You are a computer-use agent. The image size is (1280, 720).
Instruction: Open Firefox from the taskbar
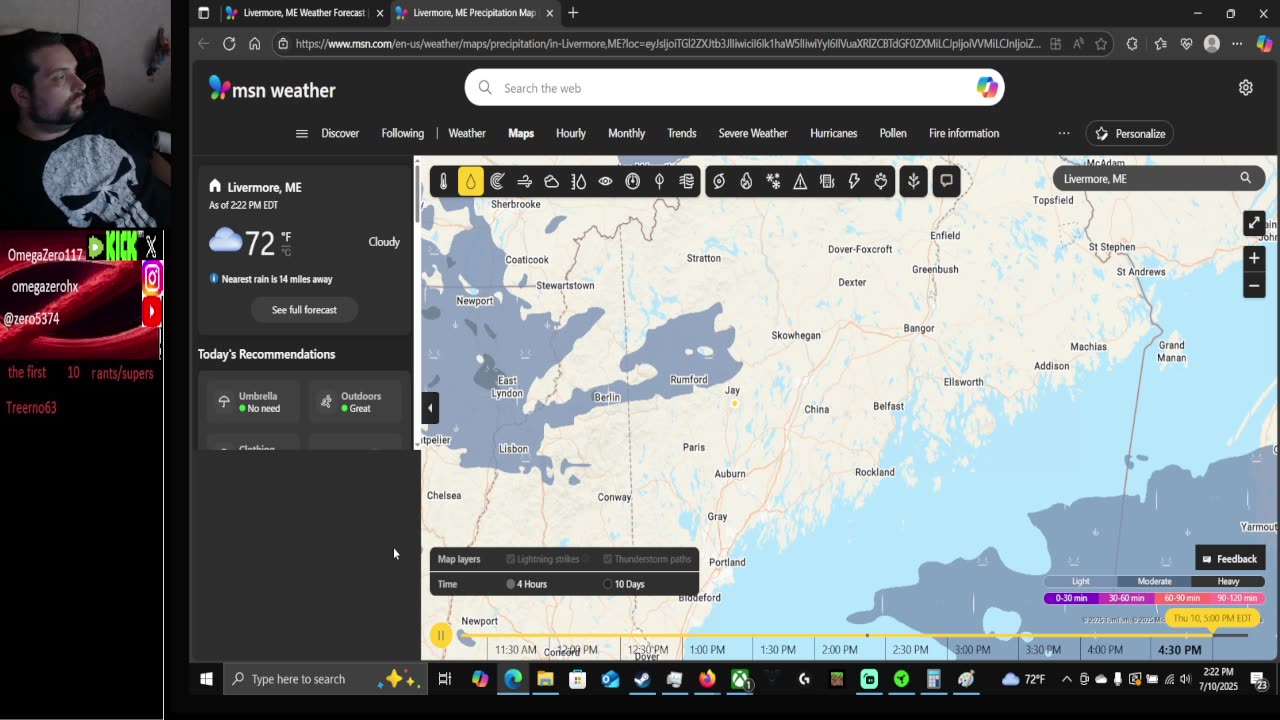pos(707,679)
